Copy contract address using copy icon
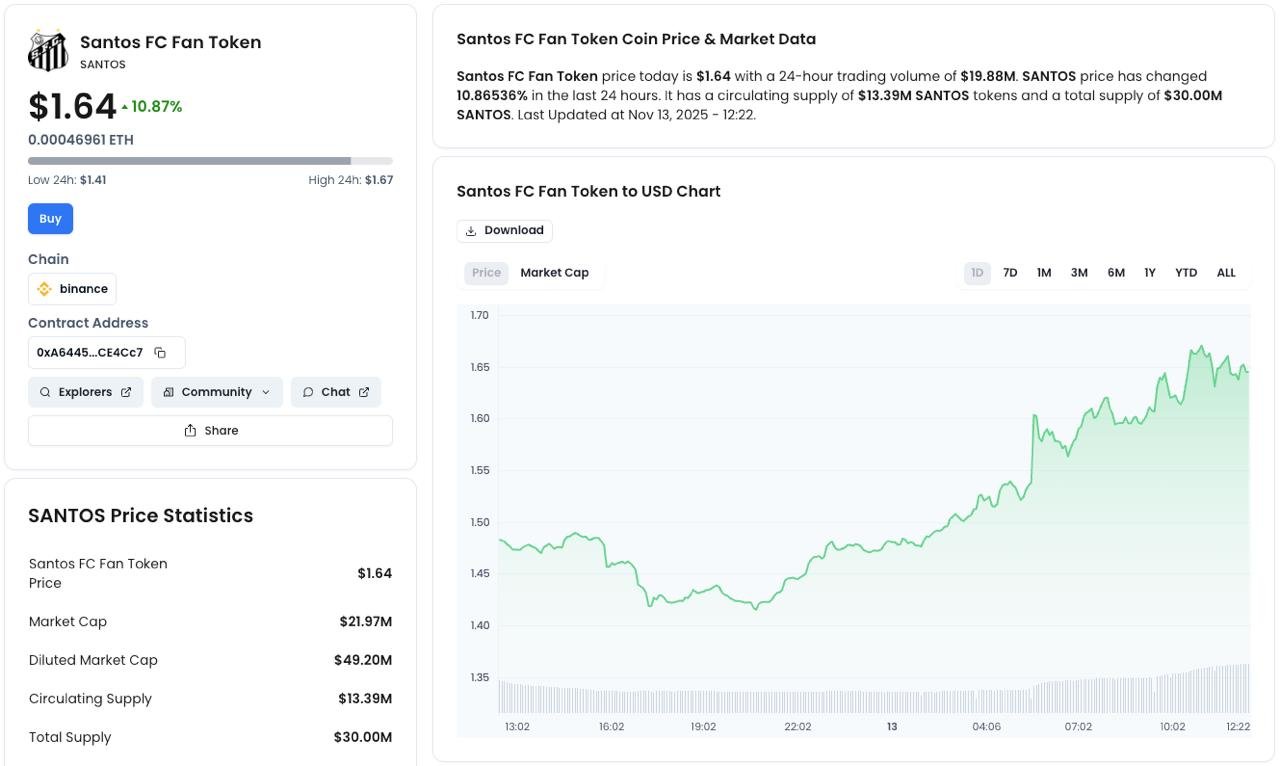 (x=160, y=353)
